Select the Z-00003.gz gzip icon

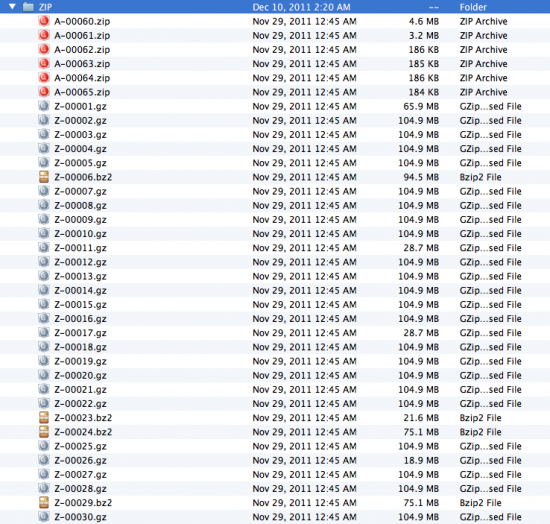(44, 134)
